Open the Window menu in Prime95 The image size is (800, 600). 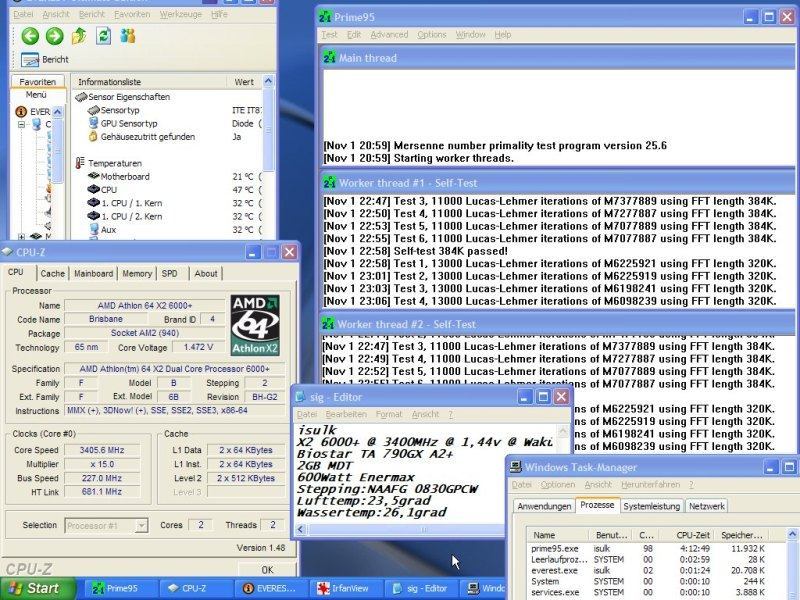click(x=470, y=35)
